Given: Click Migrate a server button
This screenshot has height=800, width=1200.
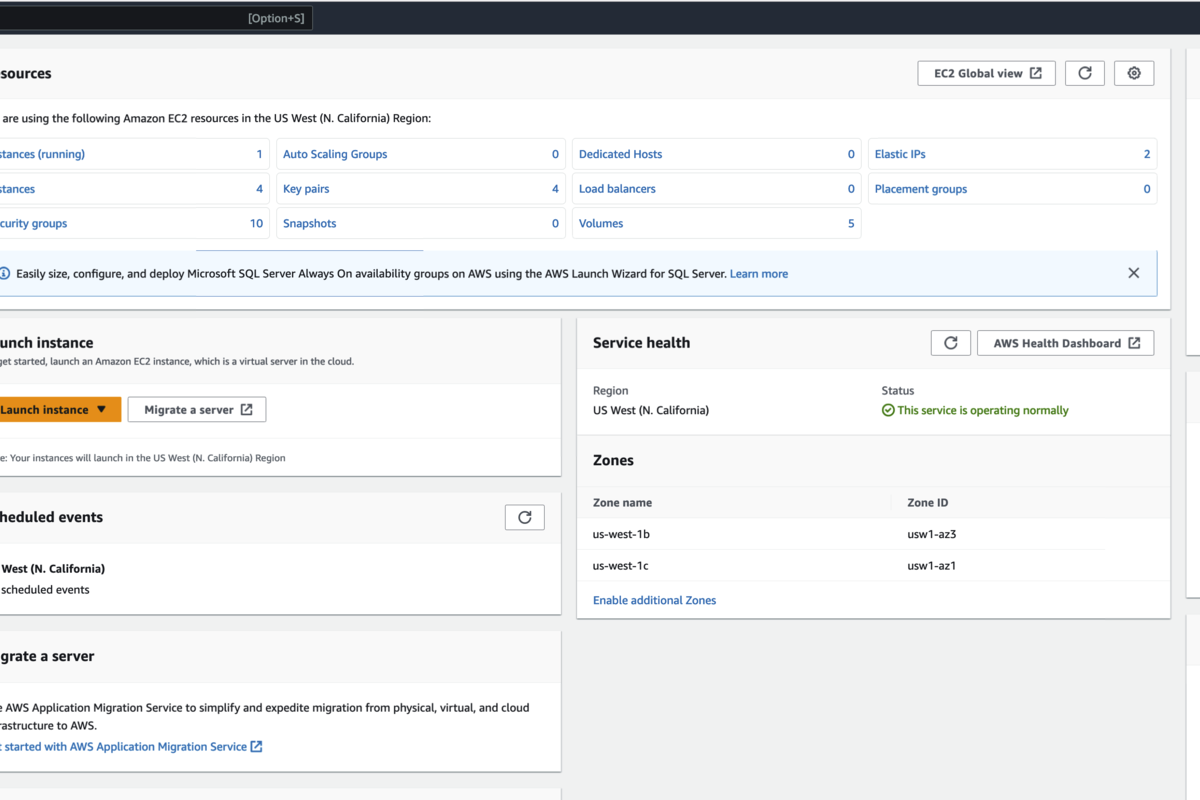Looking at the screenshot, I should [197, 410].
